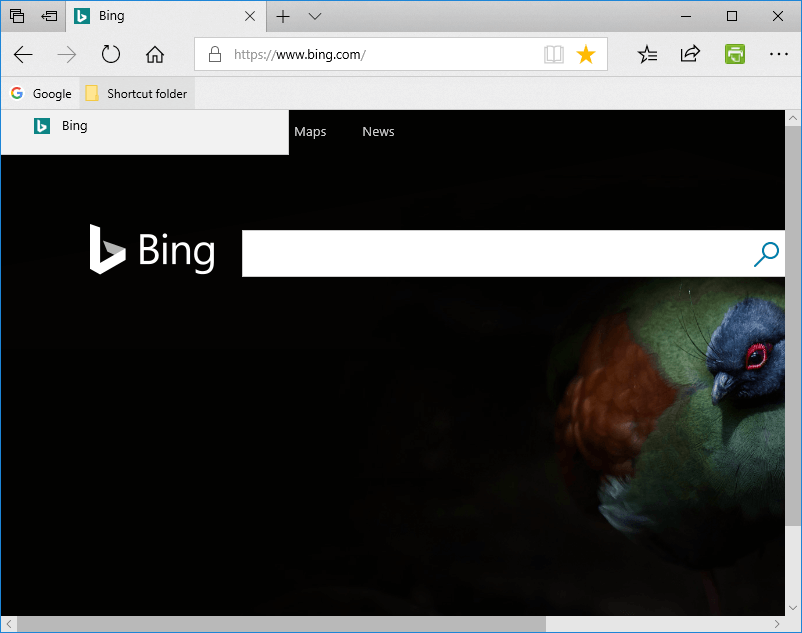Collapse the Shortcut folder favorite
This screenshot has height=633, width=802.
(x=137, y=94)
